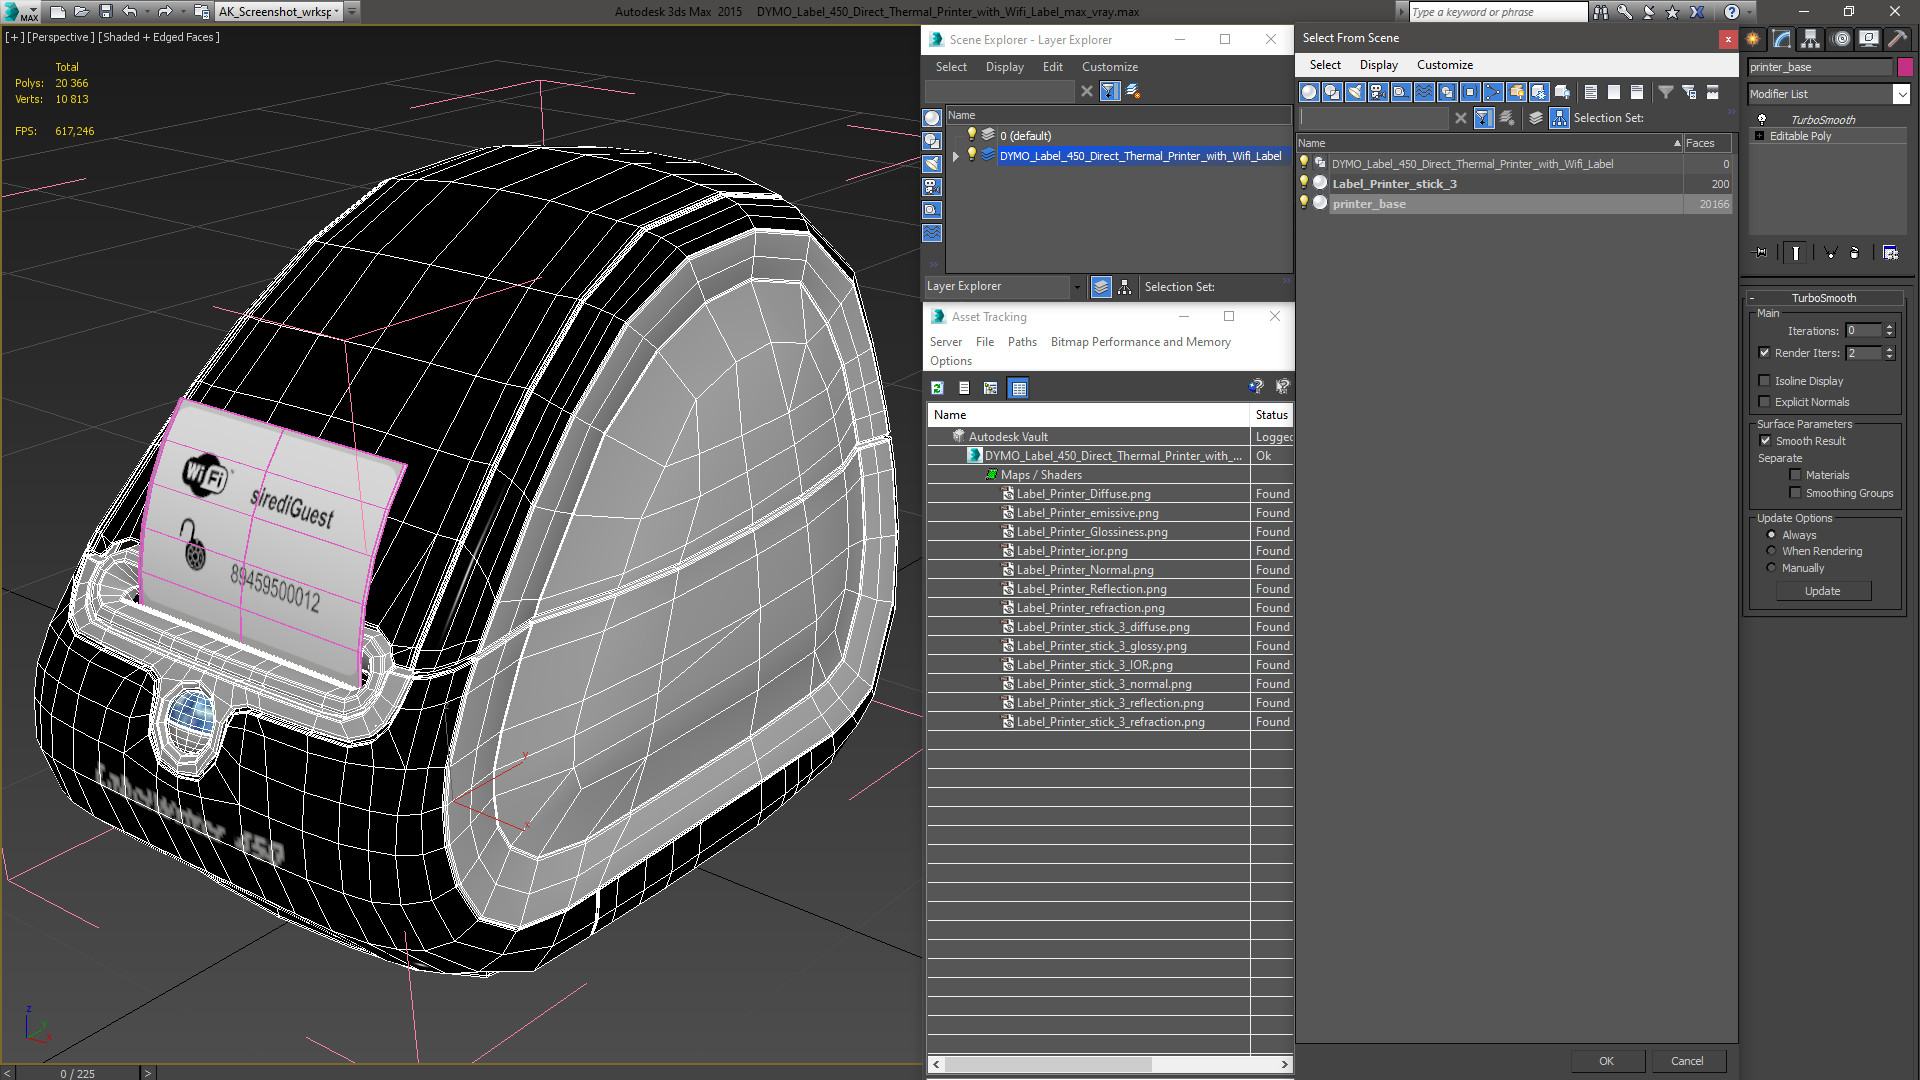Select When Rendering update option
This screenshot has width=1920, height=1080.
[1771, 551]
